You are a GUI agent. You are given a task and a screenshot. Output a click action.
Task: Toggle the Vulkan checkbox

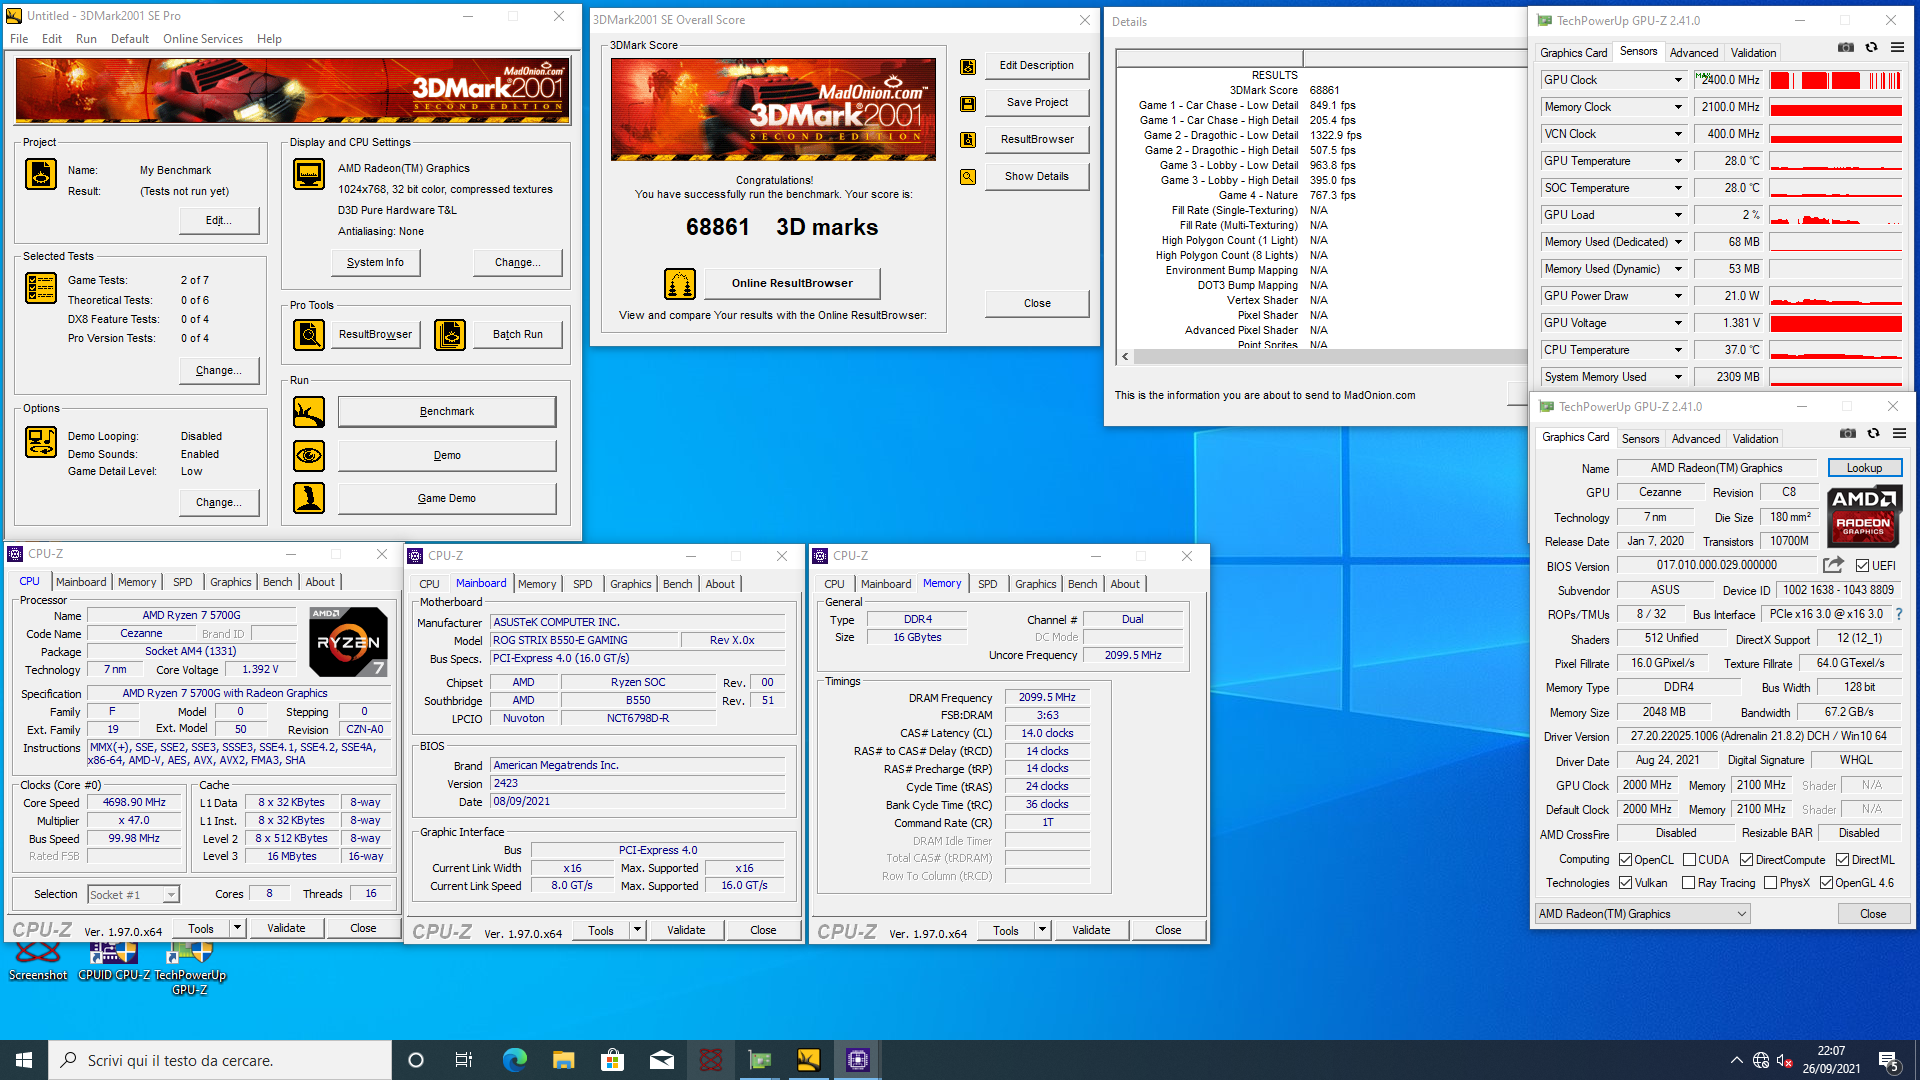coord(1626,883)
